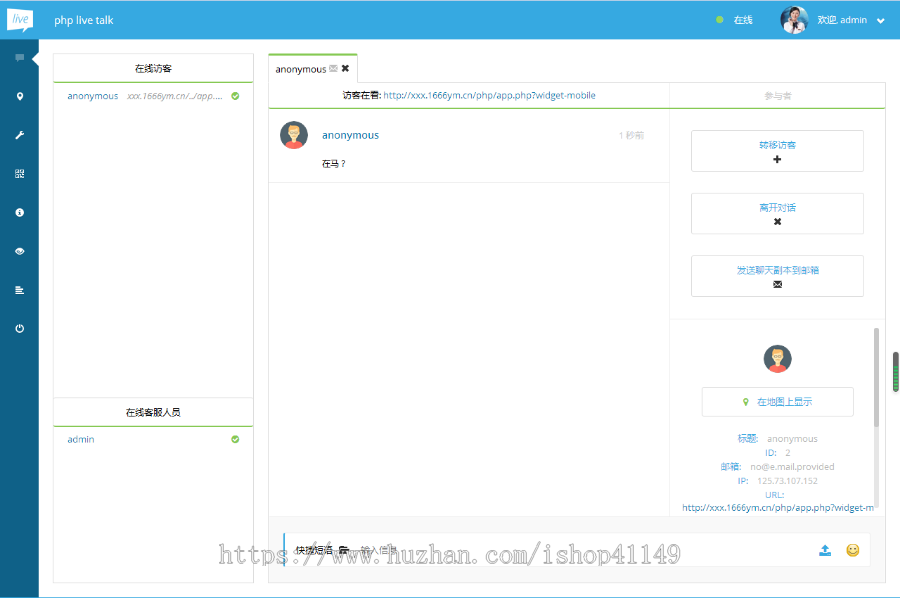Click the live logo in the header

point(20,20)
